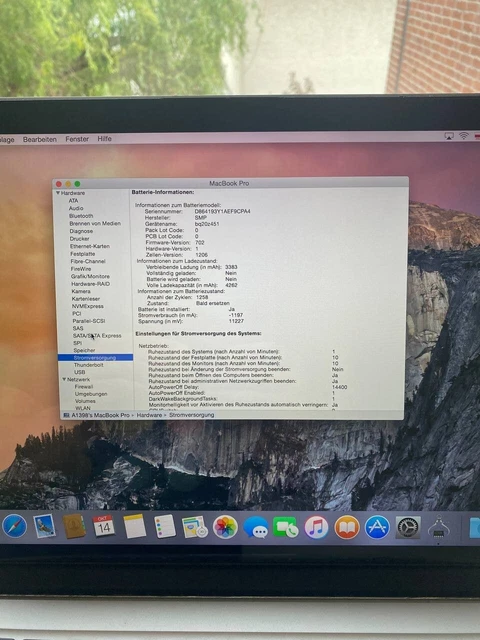Click Hardware in the path bar
The height and width of the screenshot is (640, 480).
[149, 415]
